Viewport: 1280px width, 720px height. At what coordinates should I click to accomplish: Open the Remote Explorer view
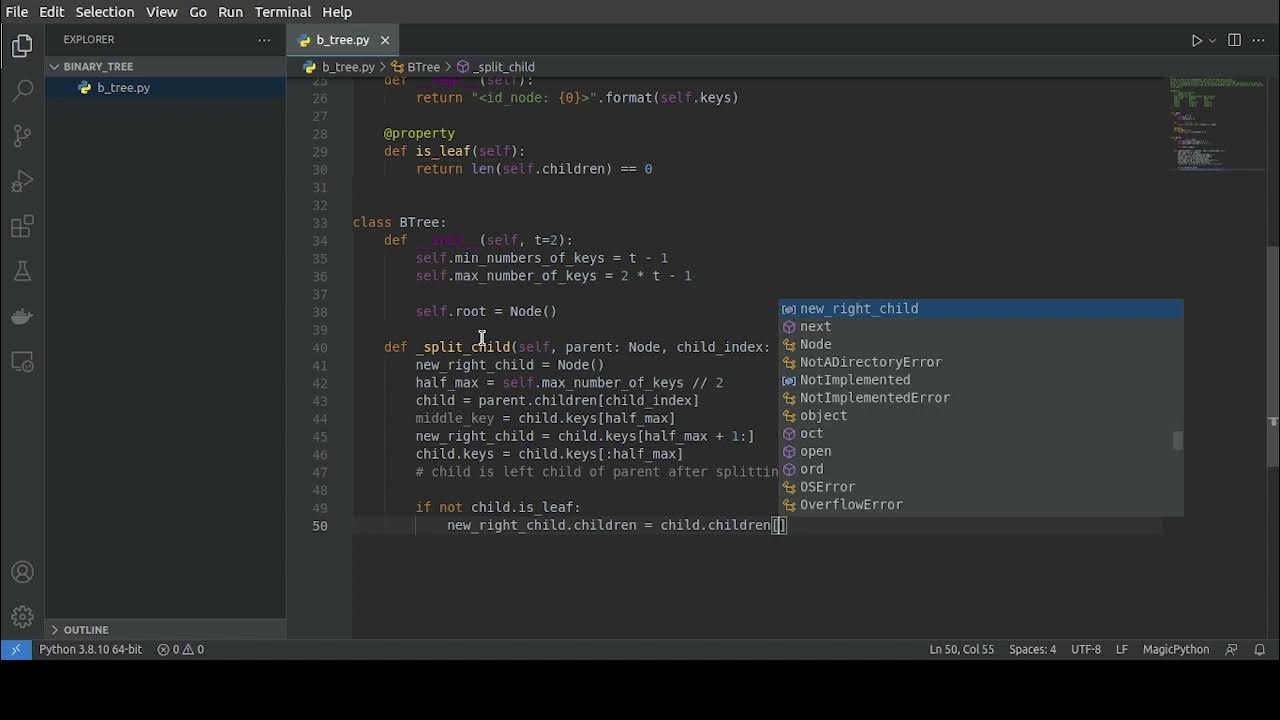22,362
